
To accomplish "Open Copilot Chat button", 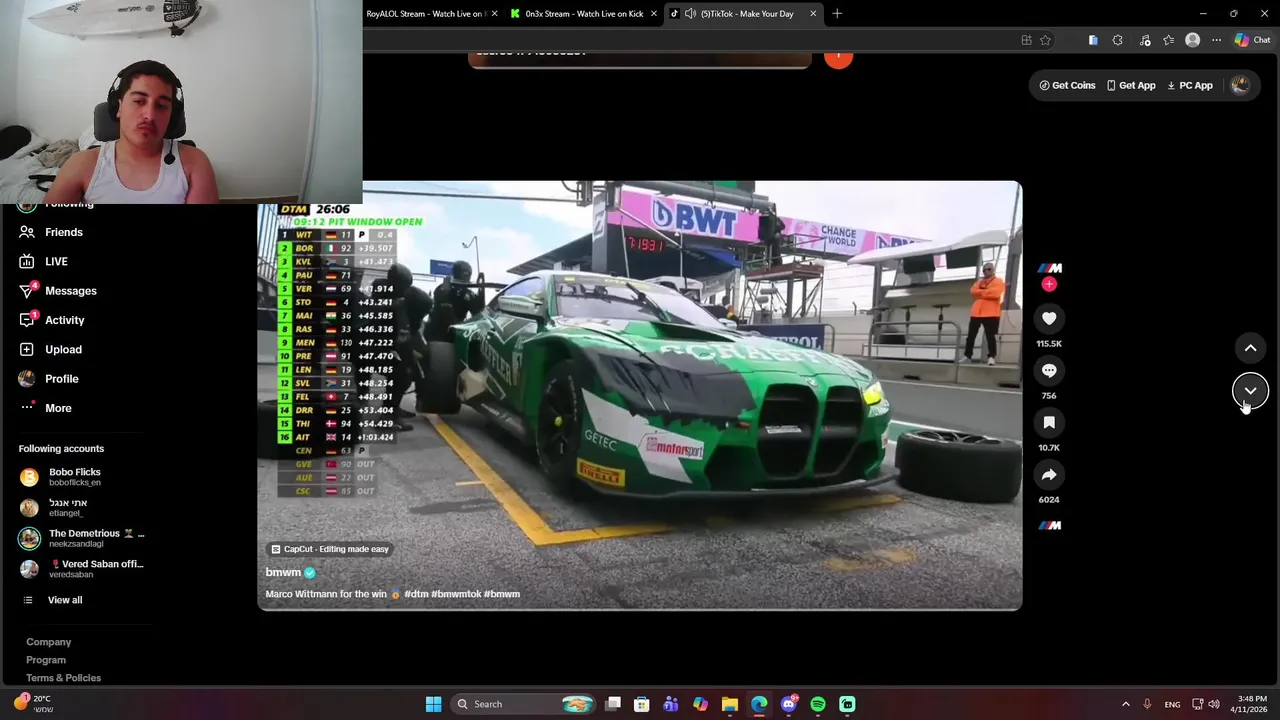I will tap(1252, 40).
